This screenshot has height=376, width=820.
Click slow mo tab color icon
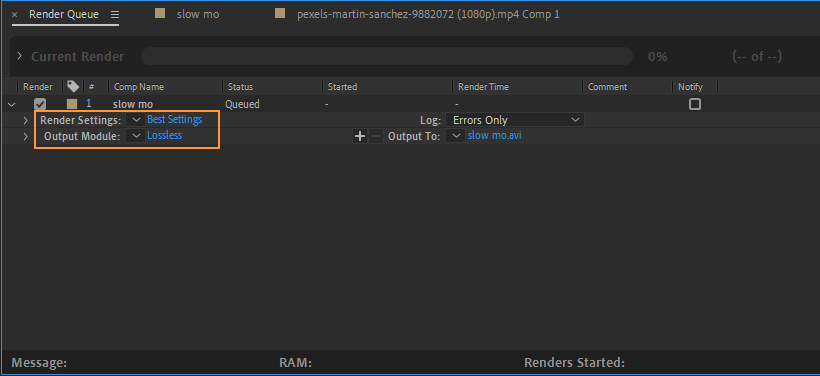point(160,14)
